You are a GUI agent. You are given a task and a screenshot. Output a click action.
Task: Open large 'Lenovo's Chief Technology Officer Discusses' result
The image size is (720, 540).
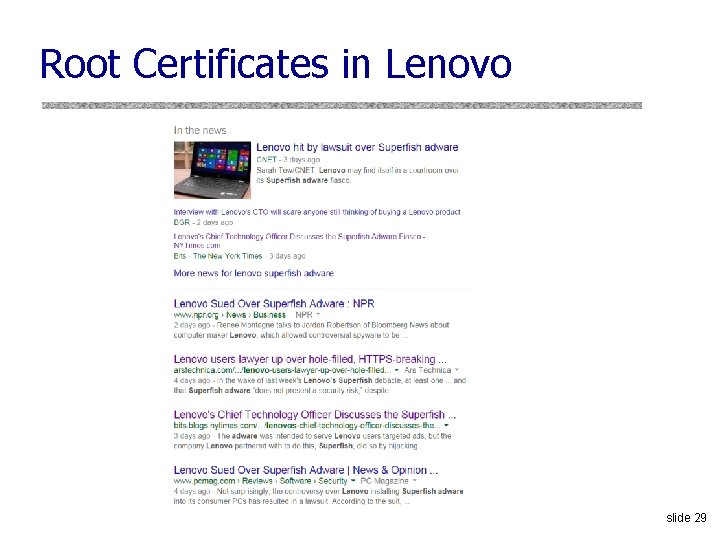(315, 415)
